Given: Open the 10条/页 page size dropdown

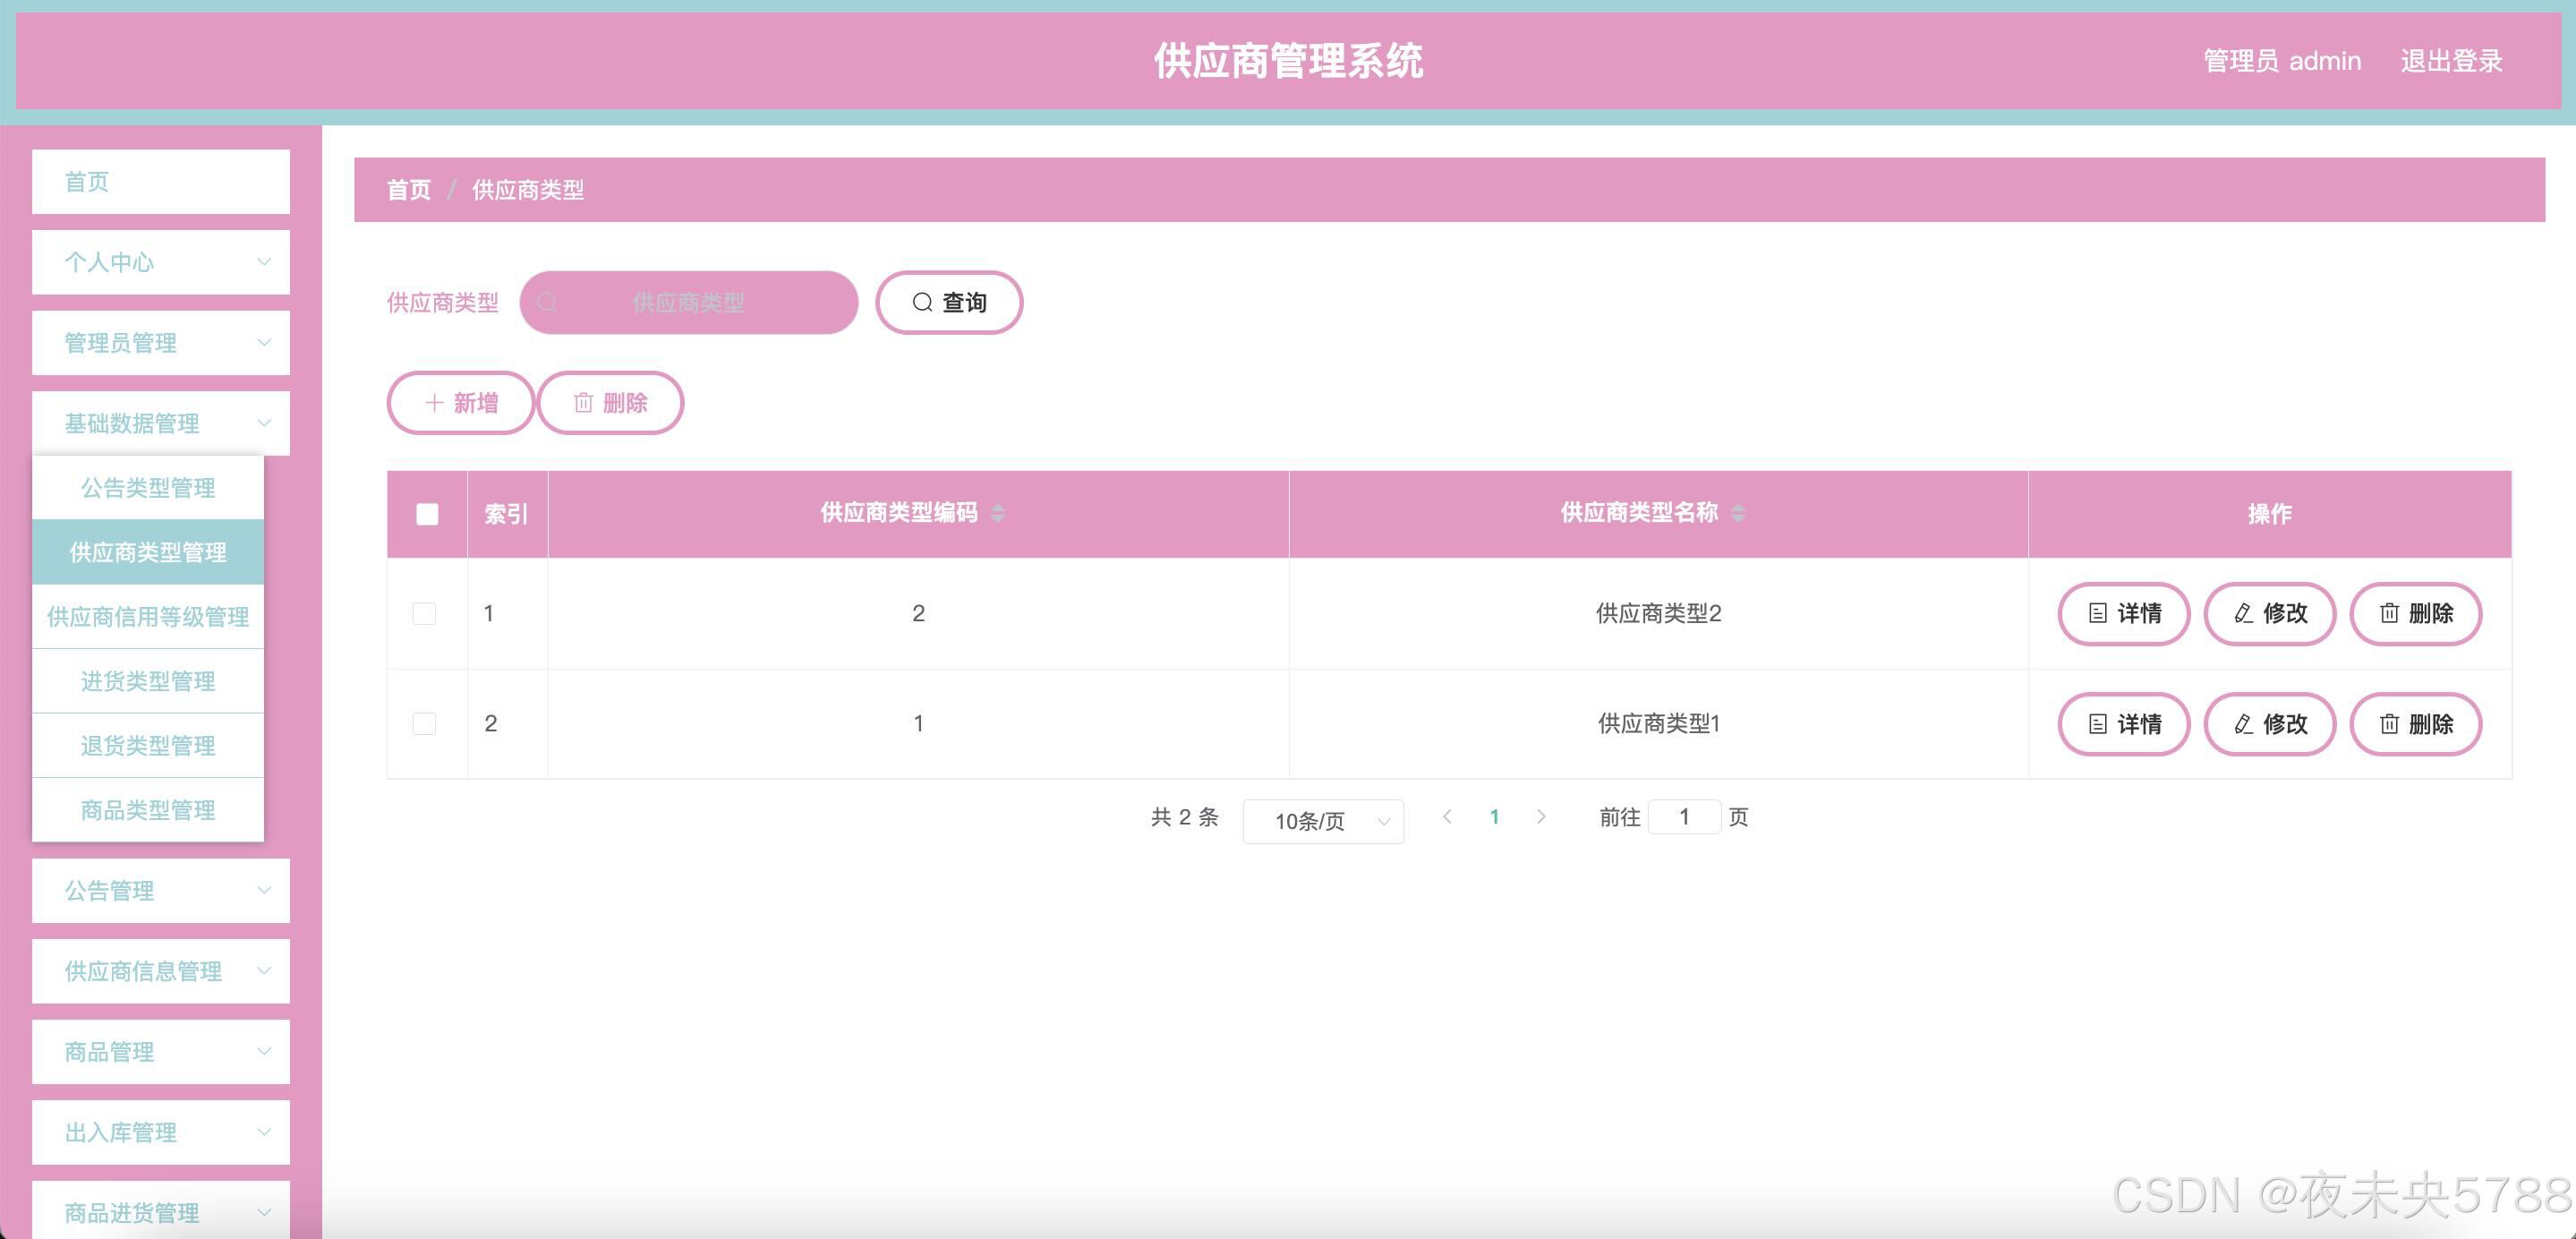Looking at the screenshot, I should tap(1323, 821).
